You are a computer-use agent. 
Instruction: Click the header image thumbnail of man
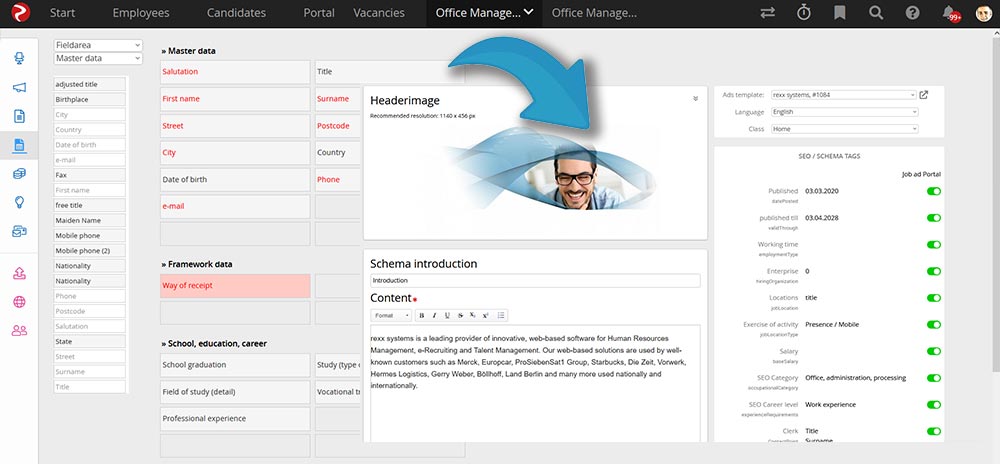[x=550, y=168]
